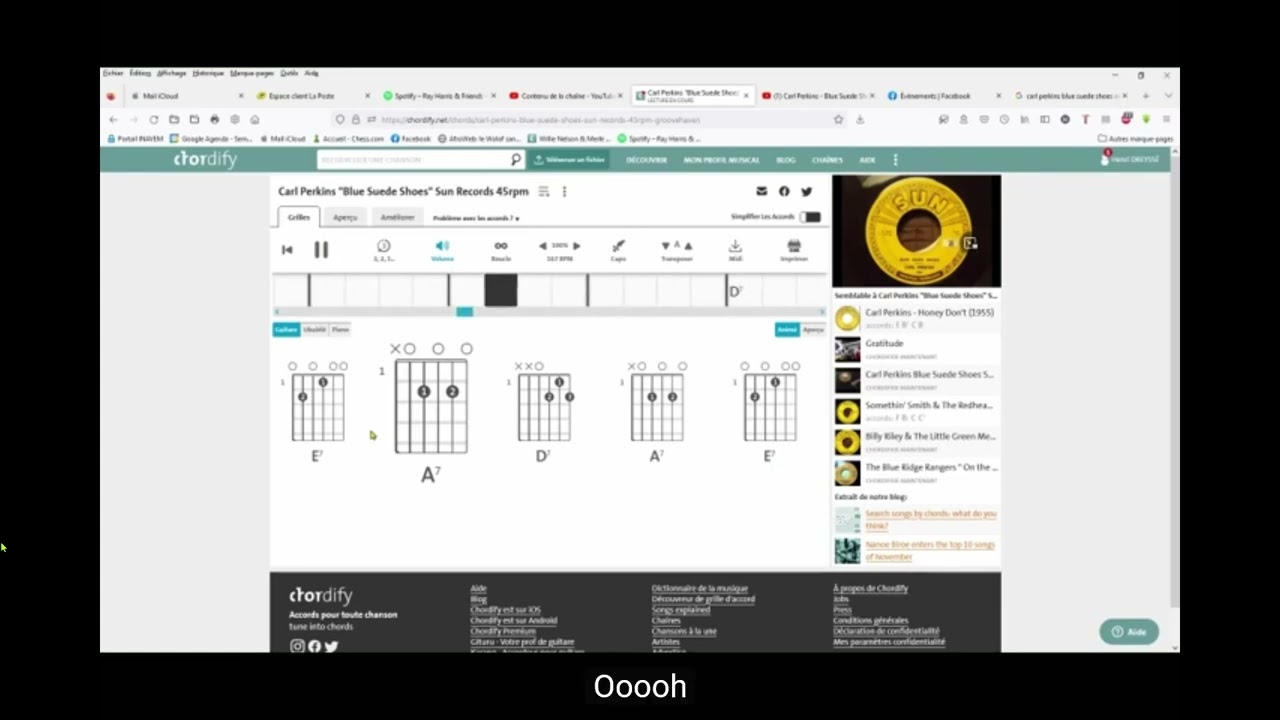This screenshot has height=720, width=1280.
Task: Open Firefox Historique menu
Action: (208, 73)
